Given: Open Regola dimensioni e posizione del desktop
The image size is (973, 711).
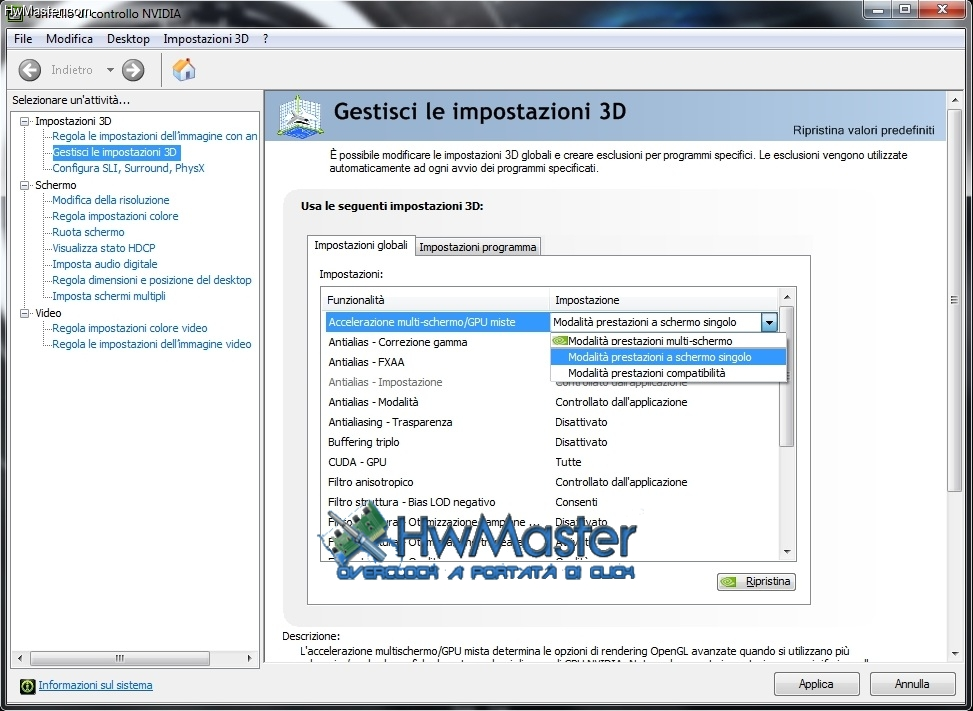Looking at the screenshot, I should pos(151,280).
